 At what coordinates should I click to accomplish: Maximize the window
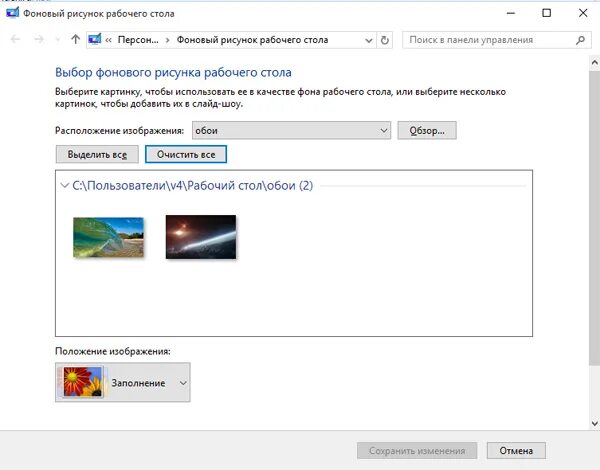[547, 13]
